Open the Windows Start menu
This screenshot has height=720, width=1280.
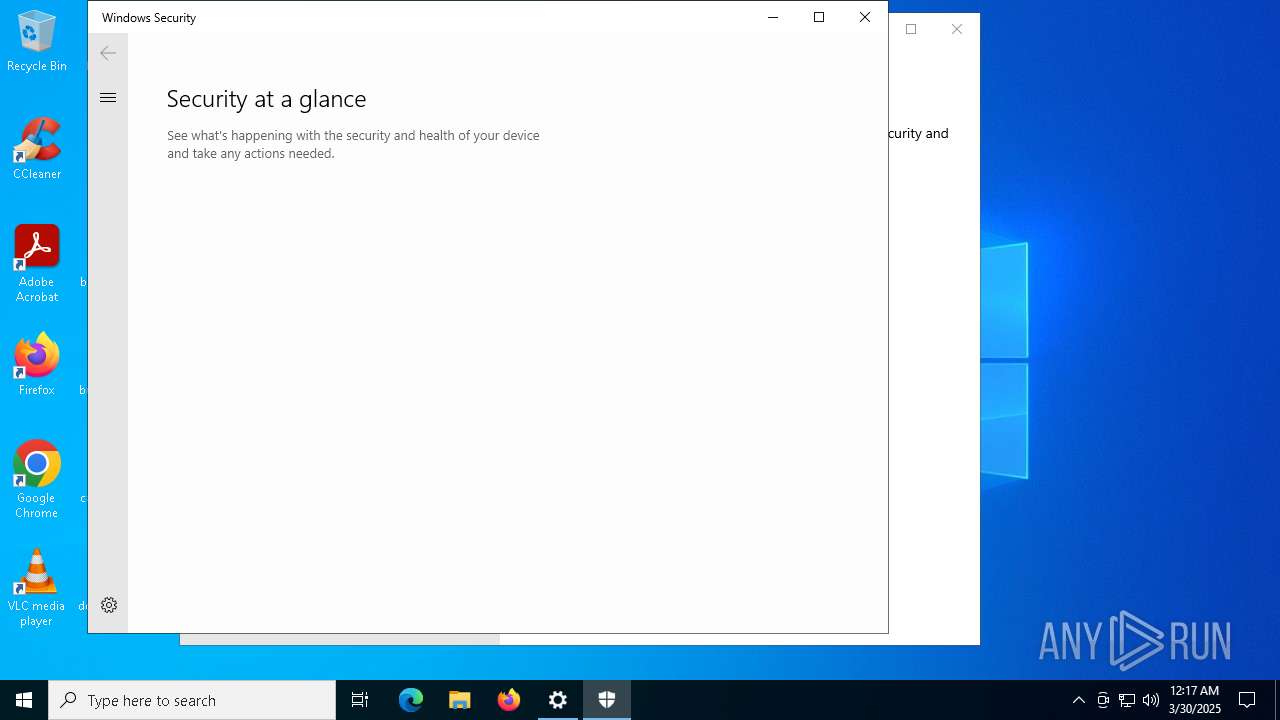[x=24, y=700]
